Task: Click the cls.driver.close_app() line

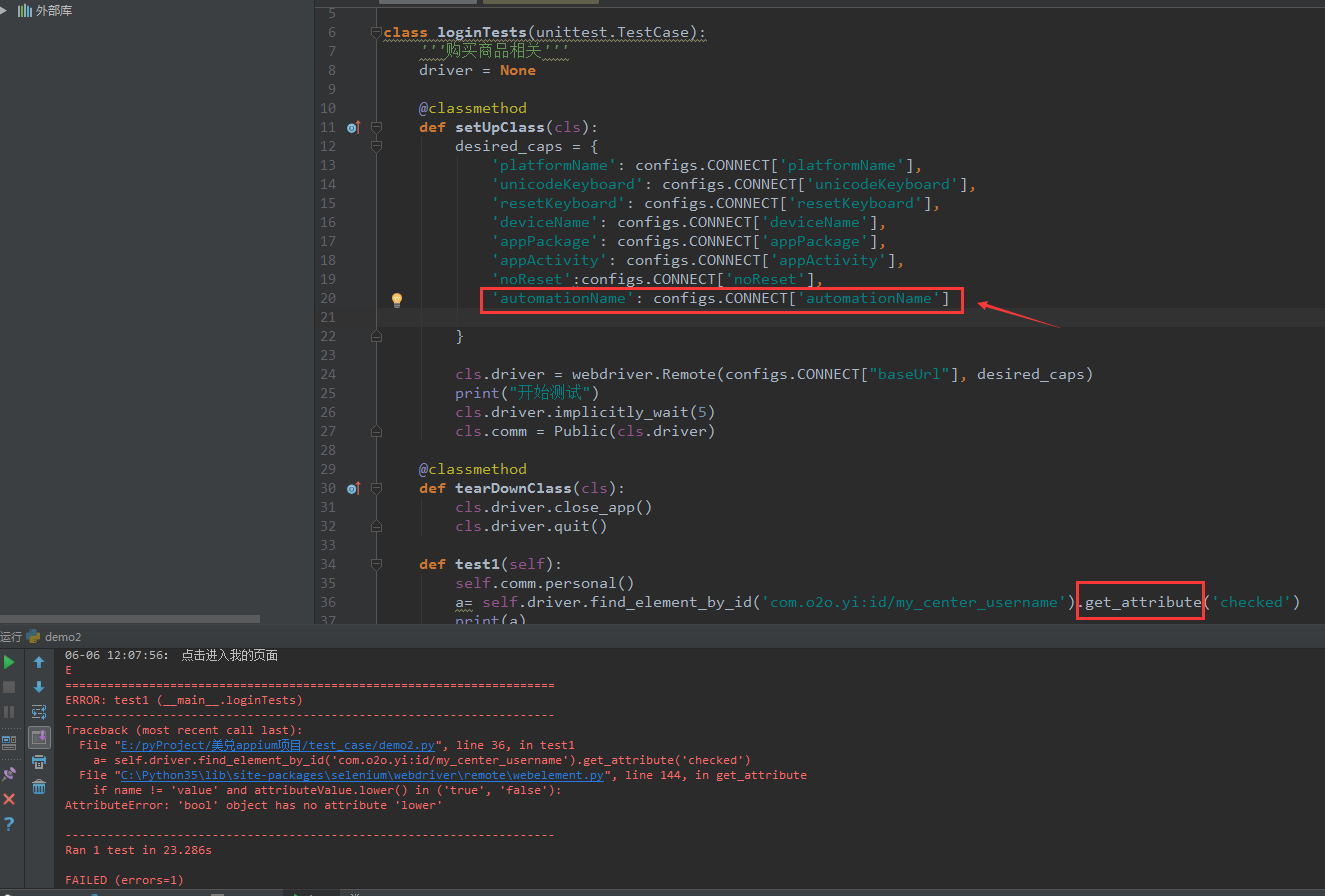Action: point(554,507)
